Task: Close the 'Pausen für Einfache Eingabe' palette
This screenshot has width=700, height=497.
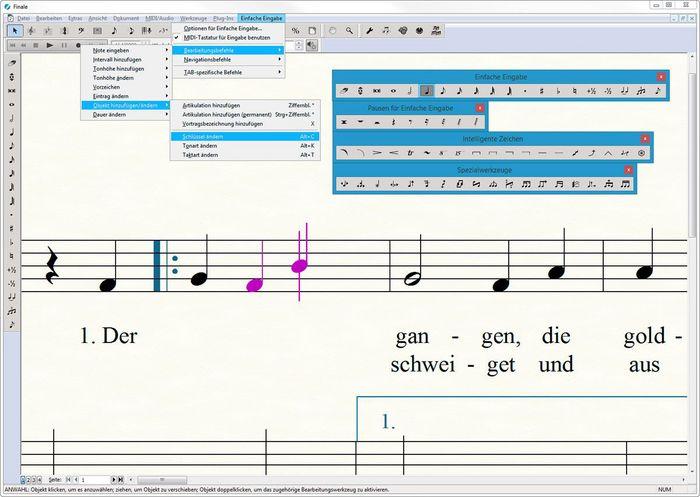Action: tap(479, 108)
